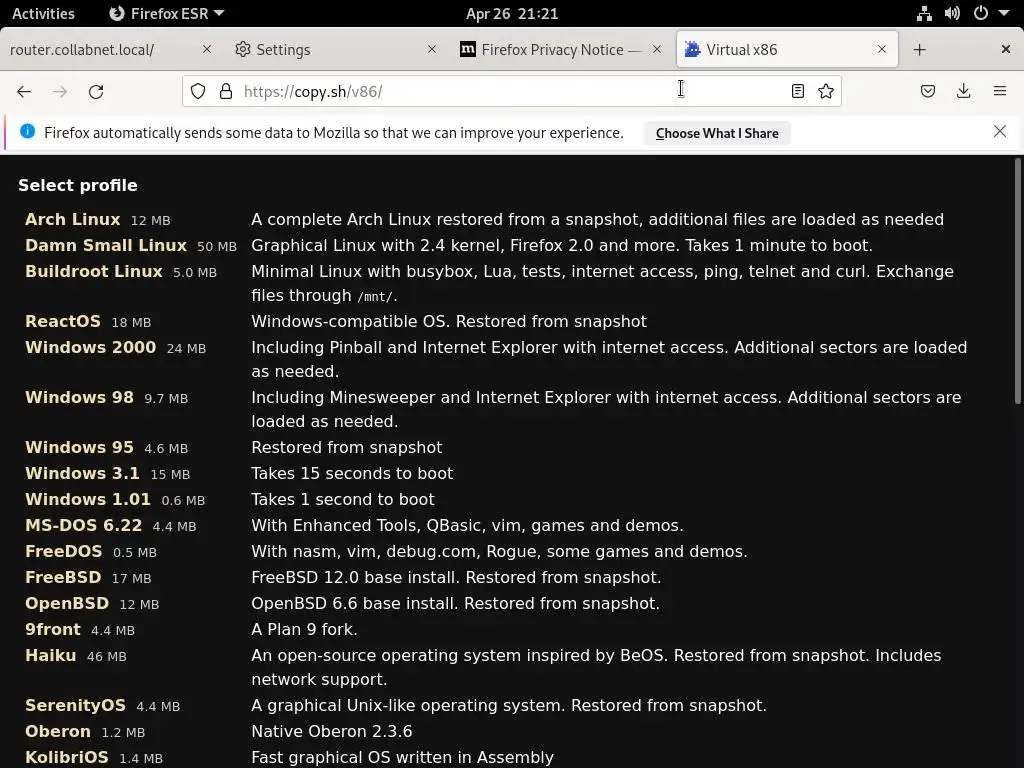Select the Virtual x86 tab
The width and height of the screenshot is (1024, 768).
click(x=787, y=50)
